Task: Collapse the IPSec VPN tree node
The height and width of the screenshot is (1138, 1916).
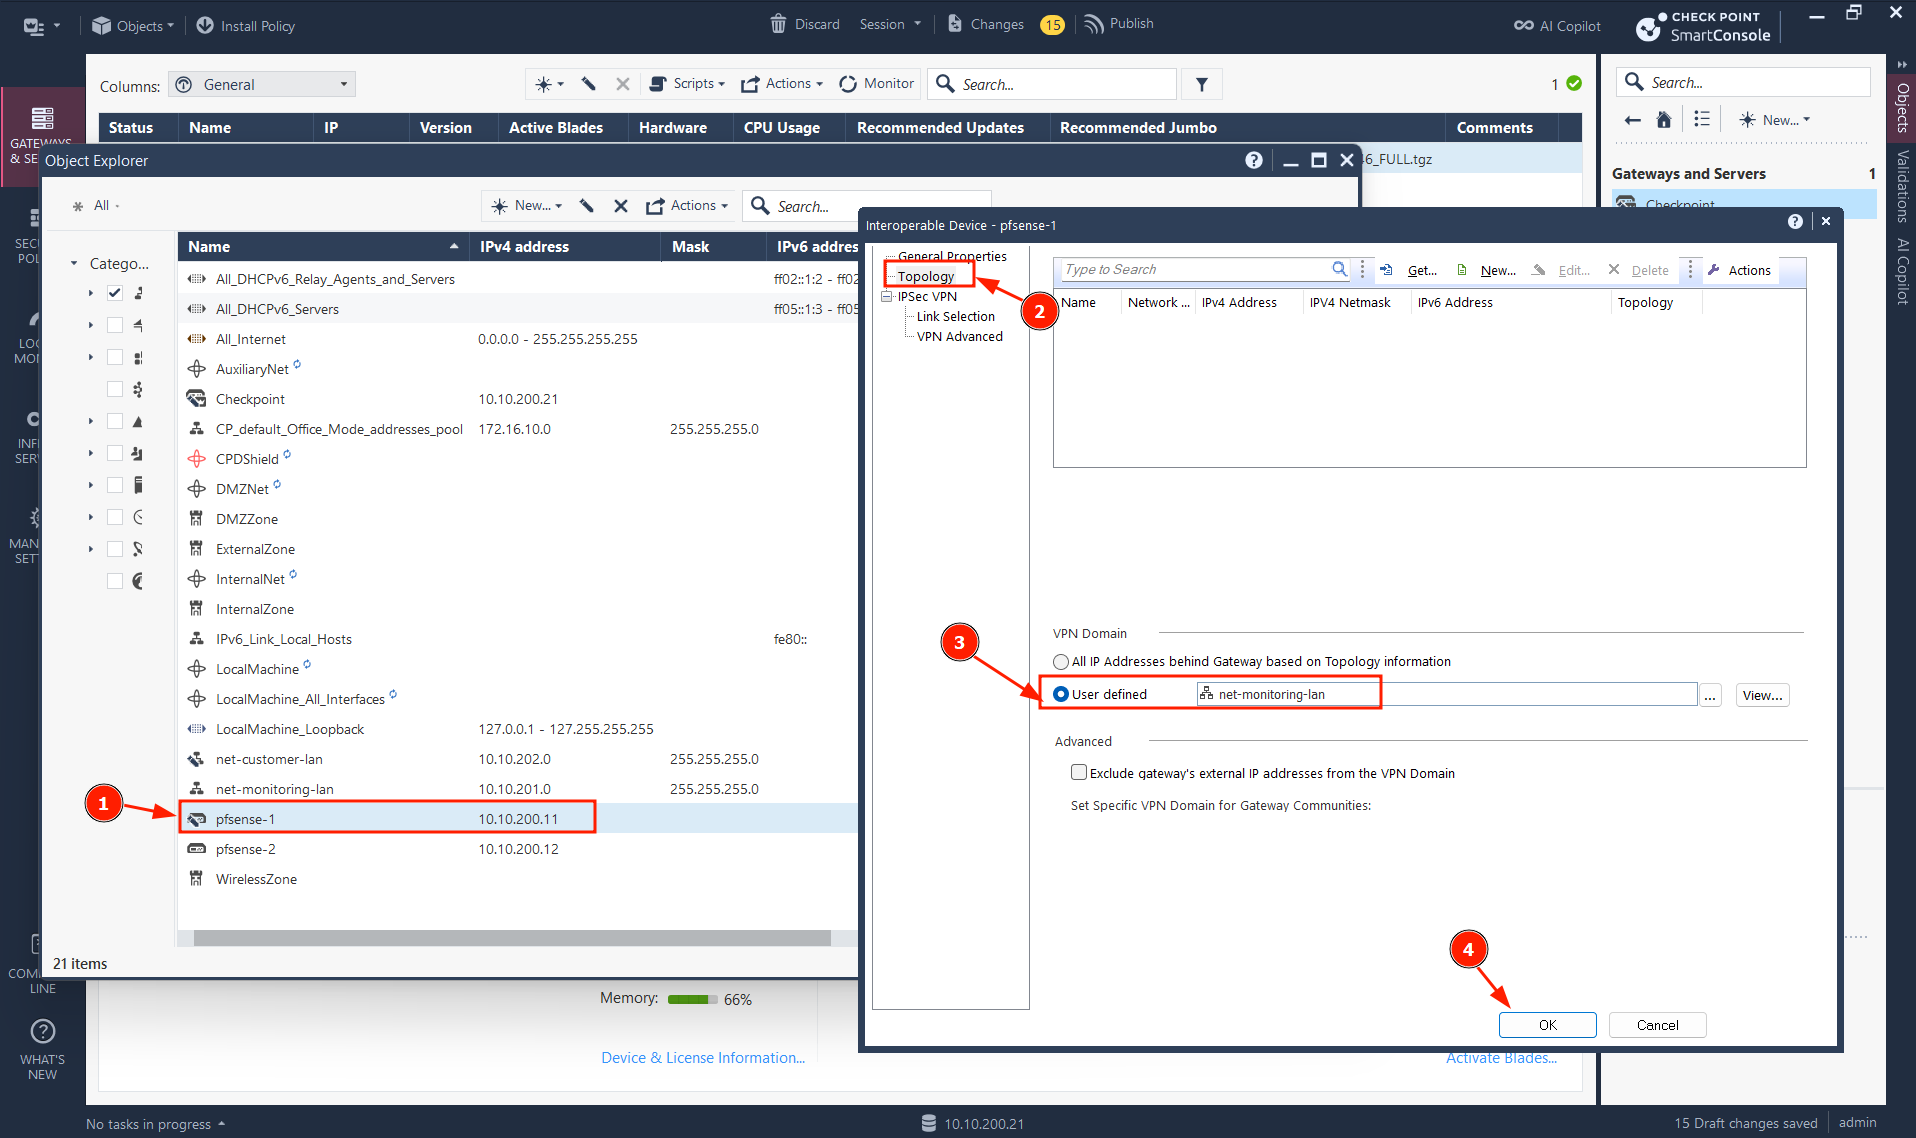Action: tap(886, 297)
